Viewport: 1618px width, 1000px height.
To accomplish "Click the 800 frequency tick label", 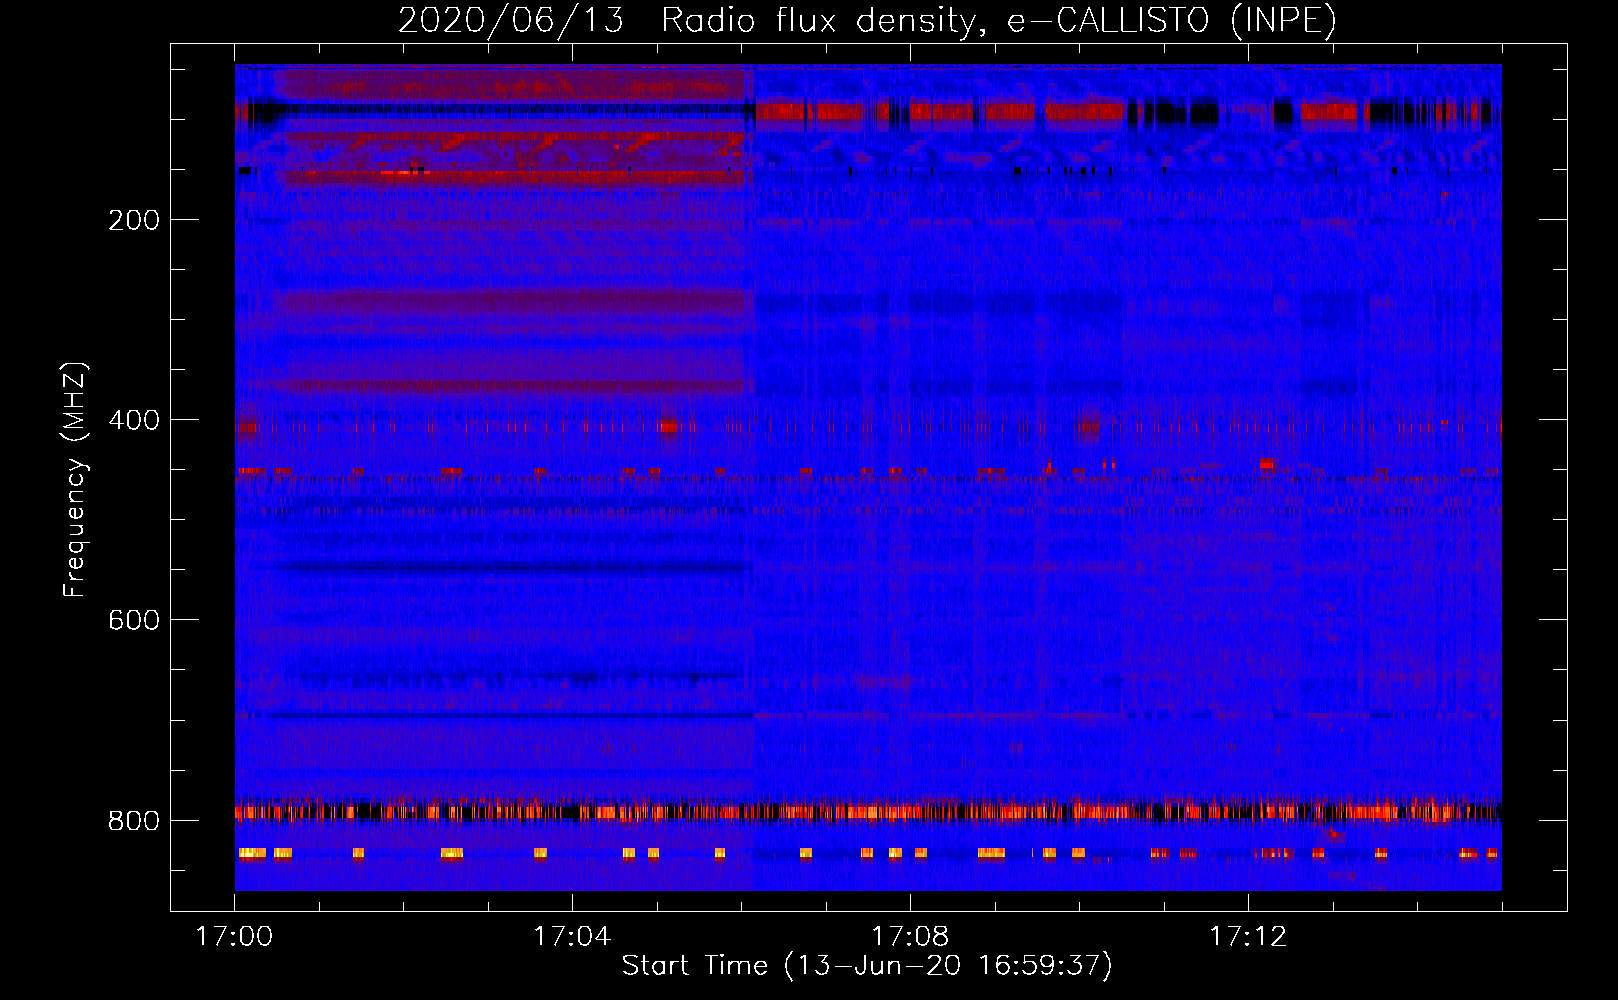I will click(134, 821).
